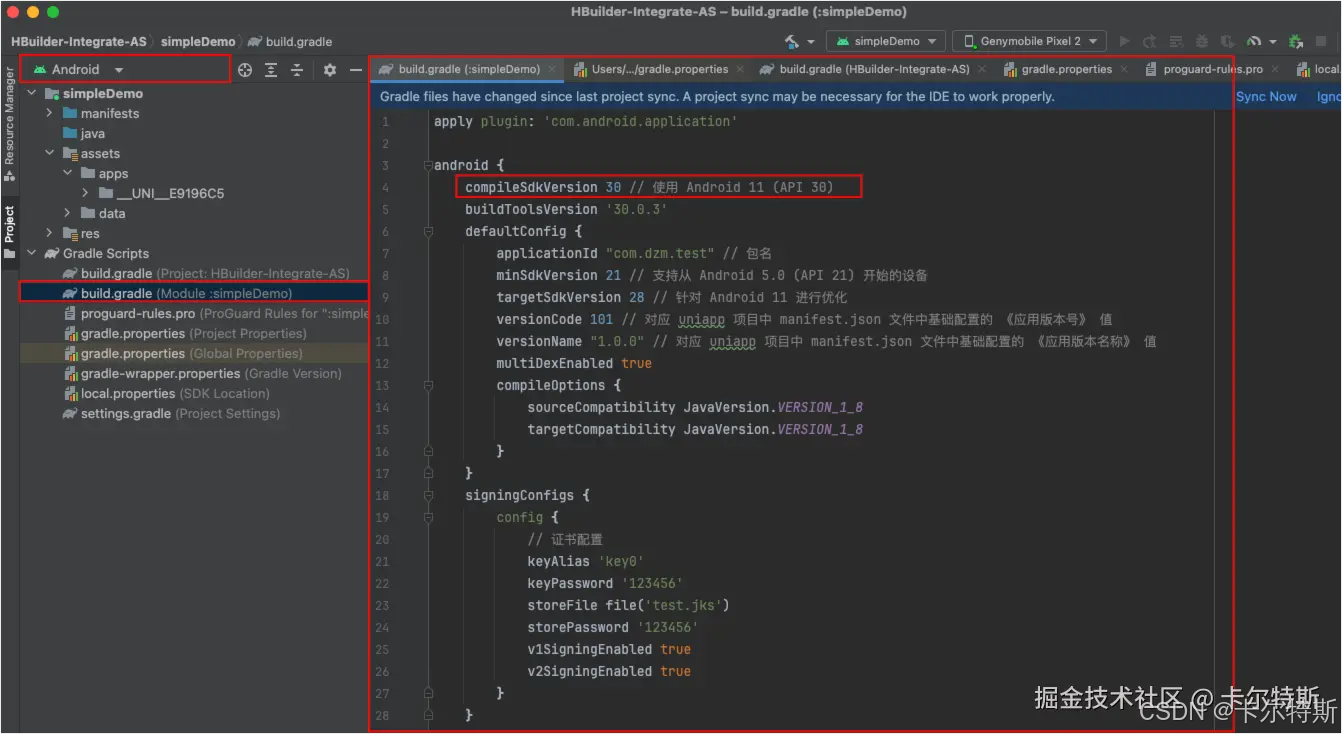Collapse the Gradle Scripts node
Image resolution: width=1342 pixels, height=734 pixels.
32,253
